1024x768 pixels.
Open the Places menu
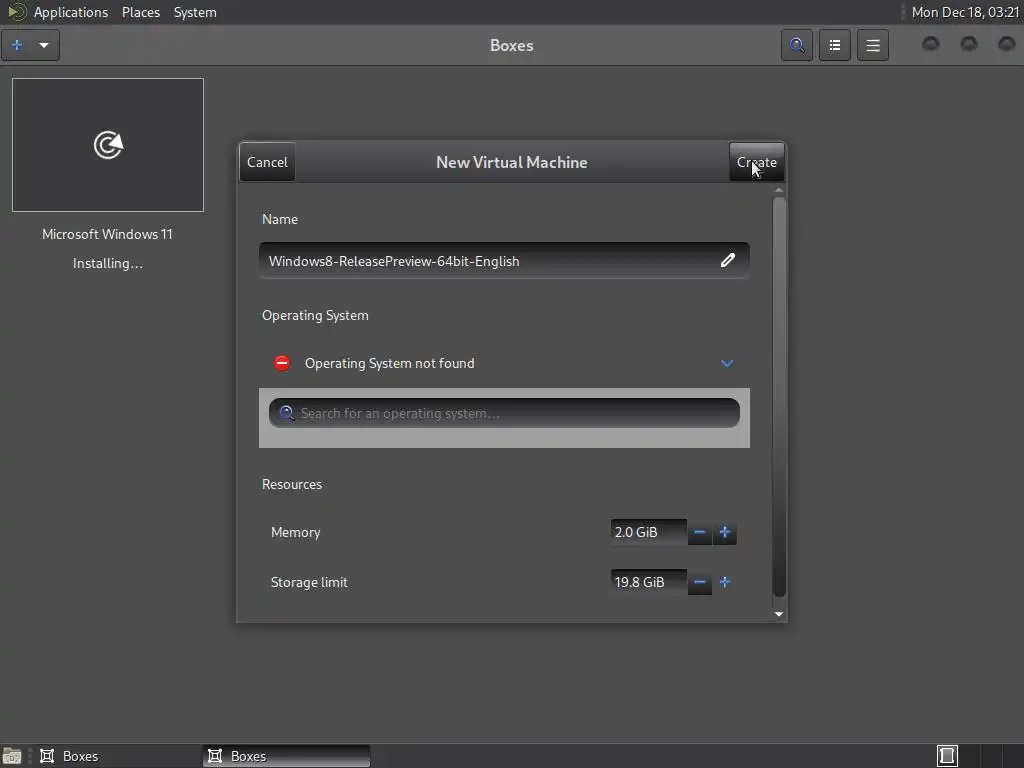click(141, 12)
